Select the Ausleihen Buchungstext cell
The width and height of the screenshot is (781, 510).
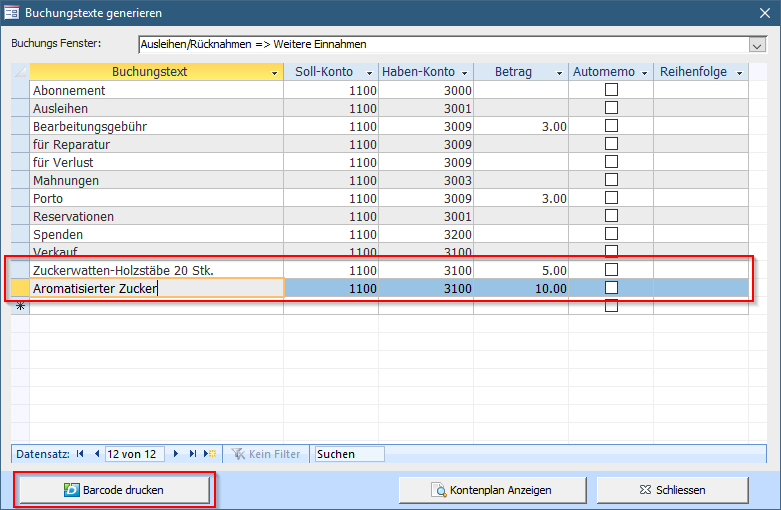(156, 108)
